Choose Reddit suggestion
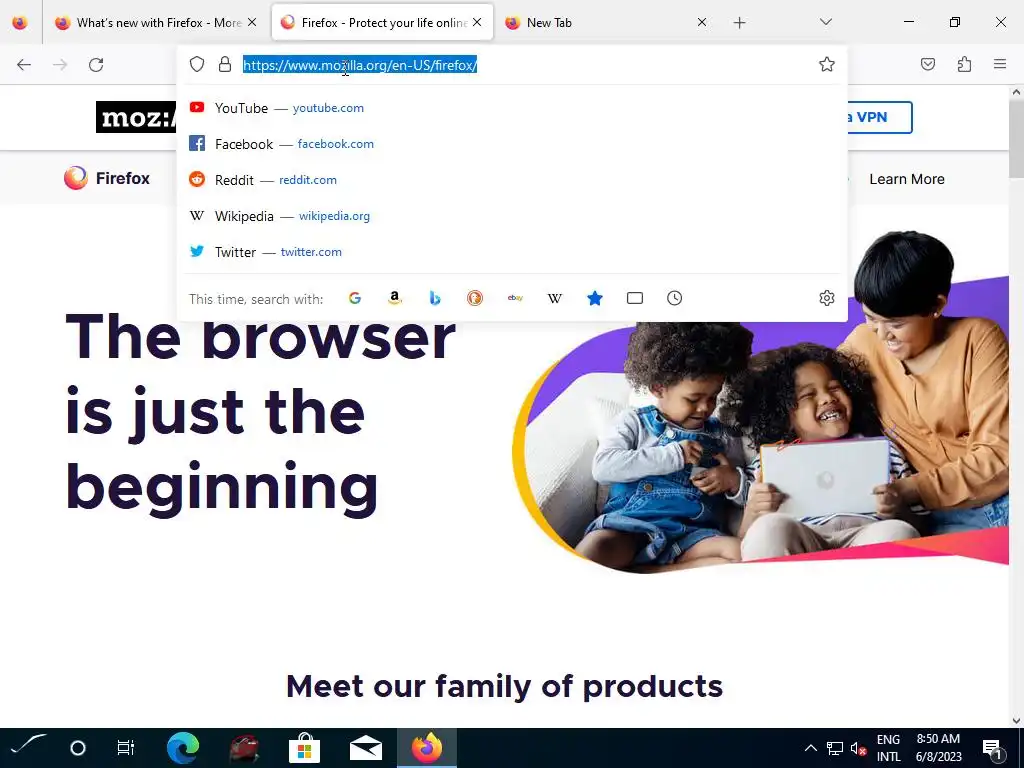Image resolution: width=1024 pixels, height=768 pixels. click(512, 180)
